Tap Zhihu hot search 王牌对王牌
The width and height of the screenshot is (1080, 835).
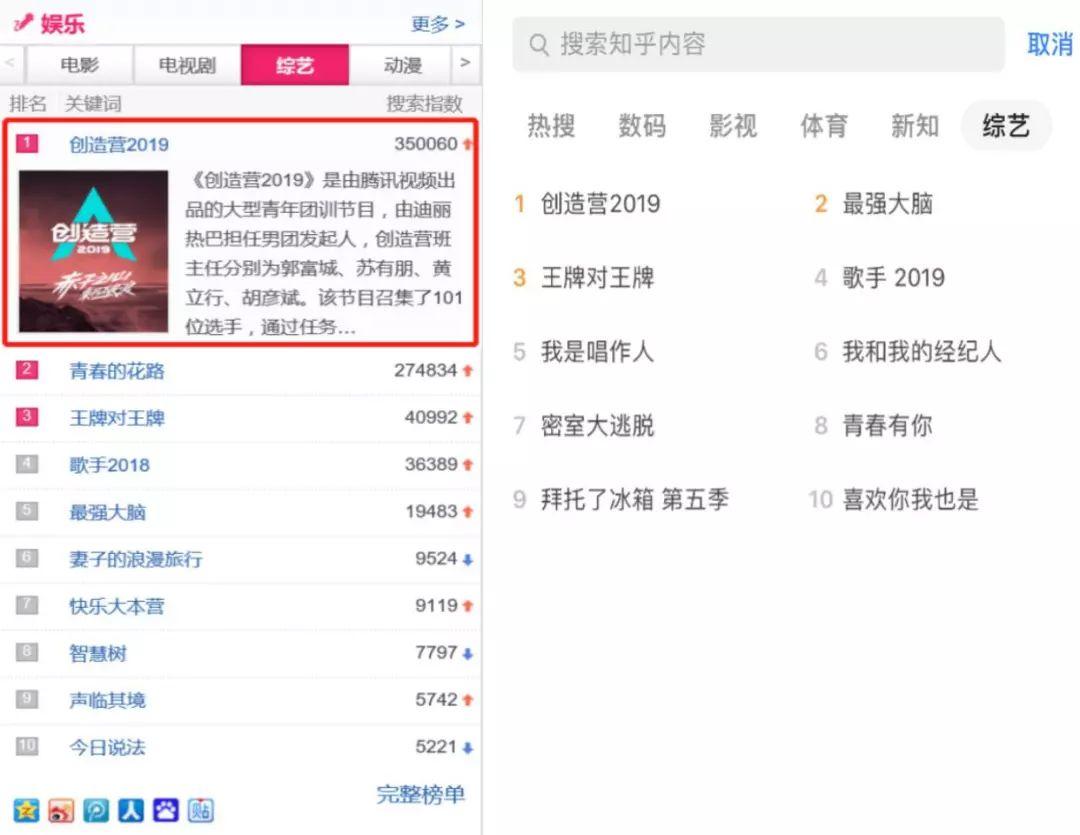point(597,278)
